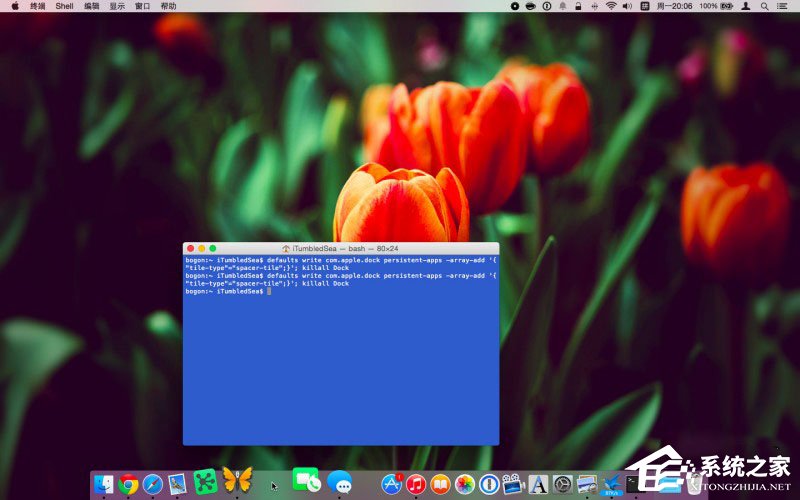The height and width of the screenshot is (500, 800).
Task: Open the volume control in menu bar
Action: [x=627, y=6]
